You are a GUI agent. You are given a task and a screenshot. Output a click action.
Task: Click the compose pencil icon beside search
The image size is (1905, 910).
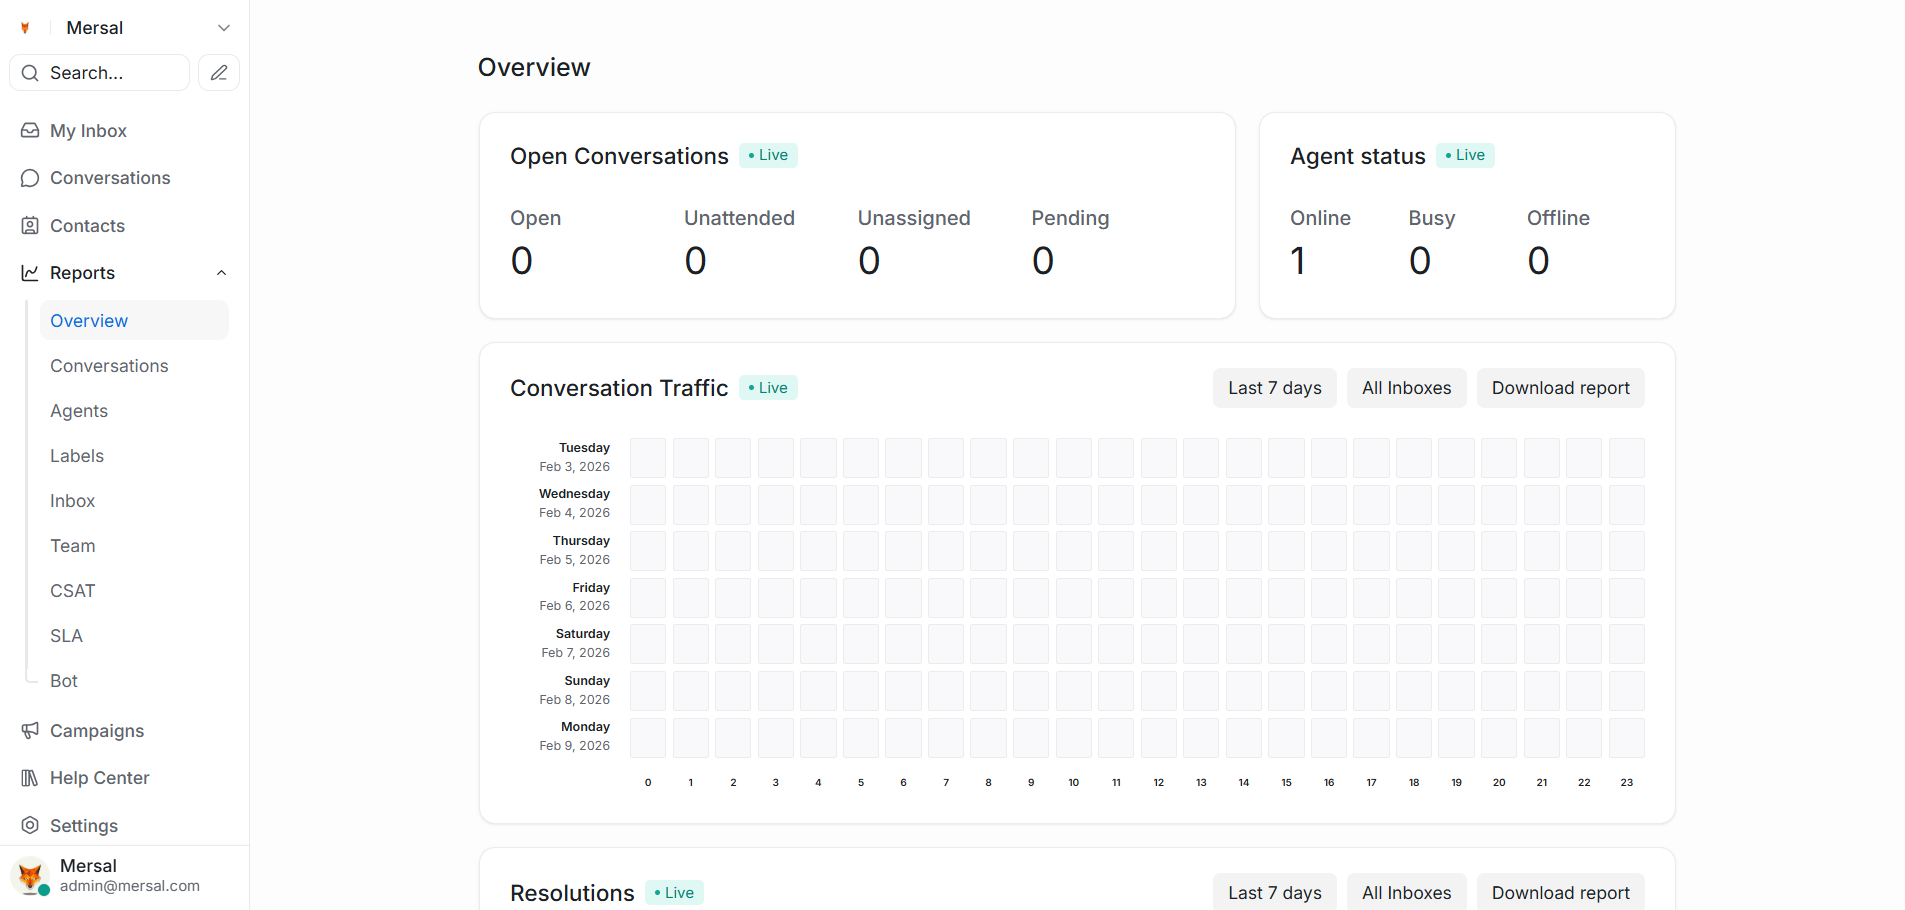218,72
